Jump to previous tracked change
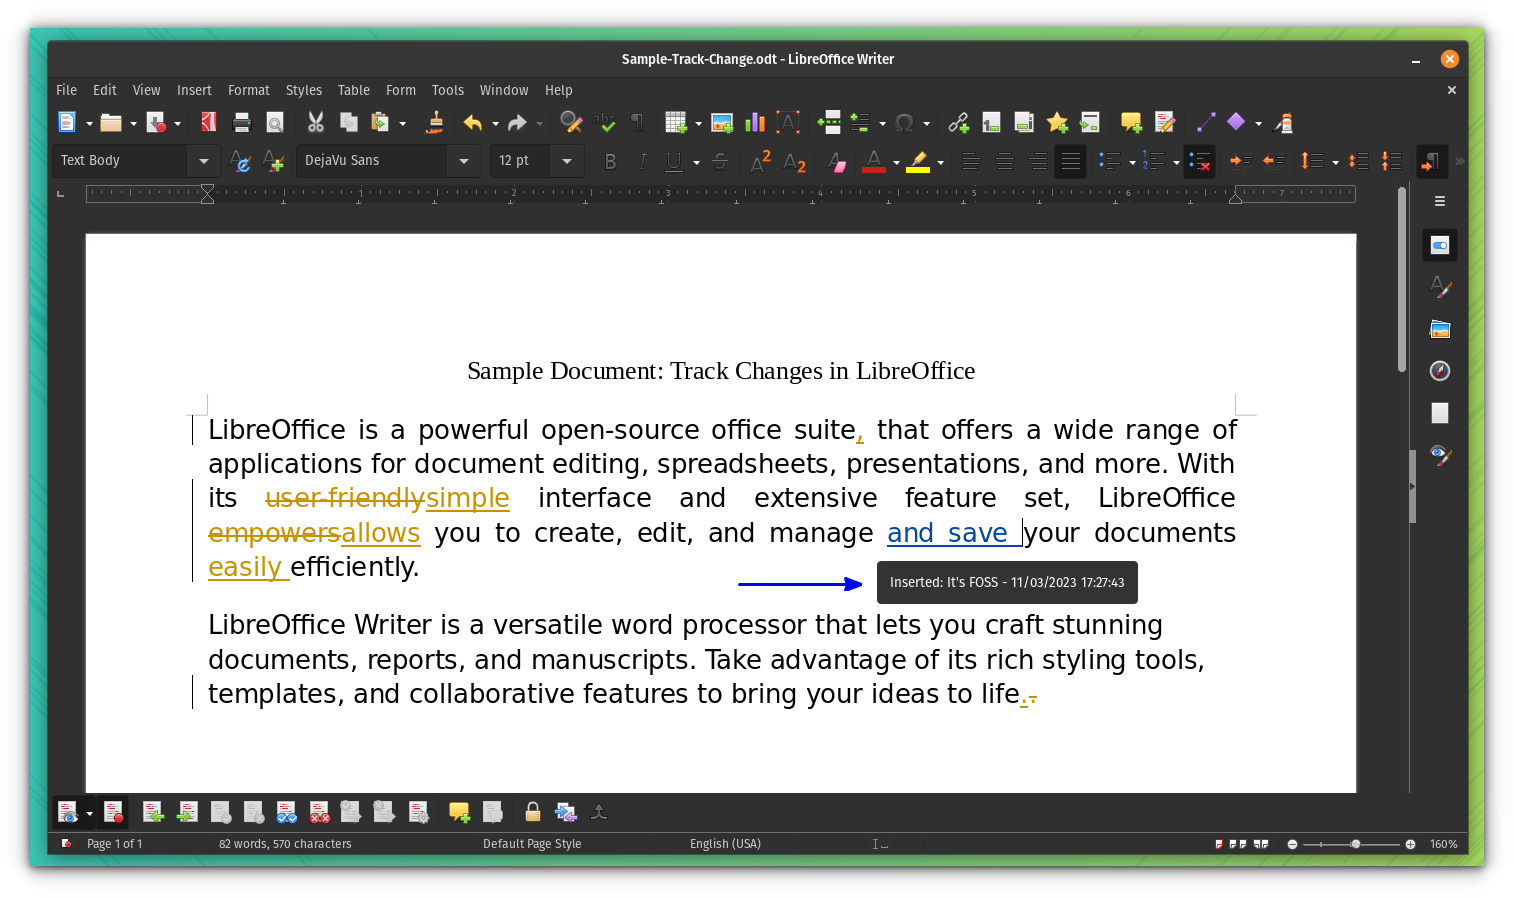 point(153,812)
